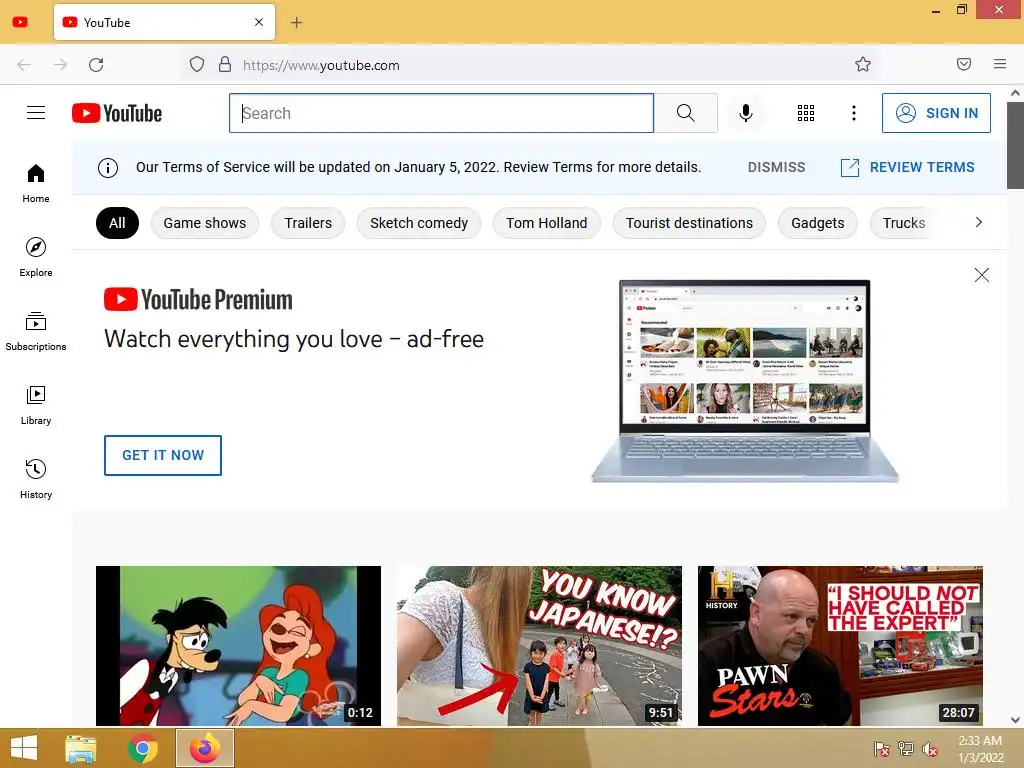Close the YouTube browser tab
Image resolution: width=1024 pixels, height=768 pixels.
(x=259, y=22)
